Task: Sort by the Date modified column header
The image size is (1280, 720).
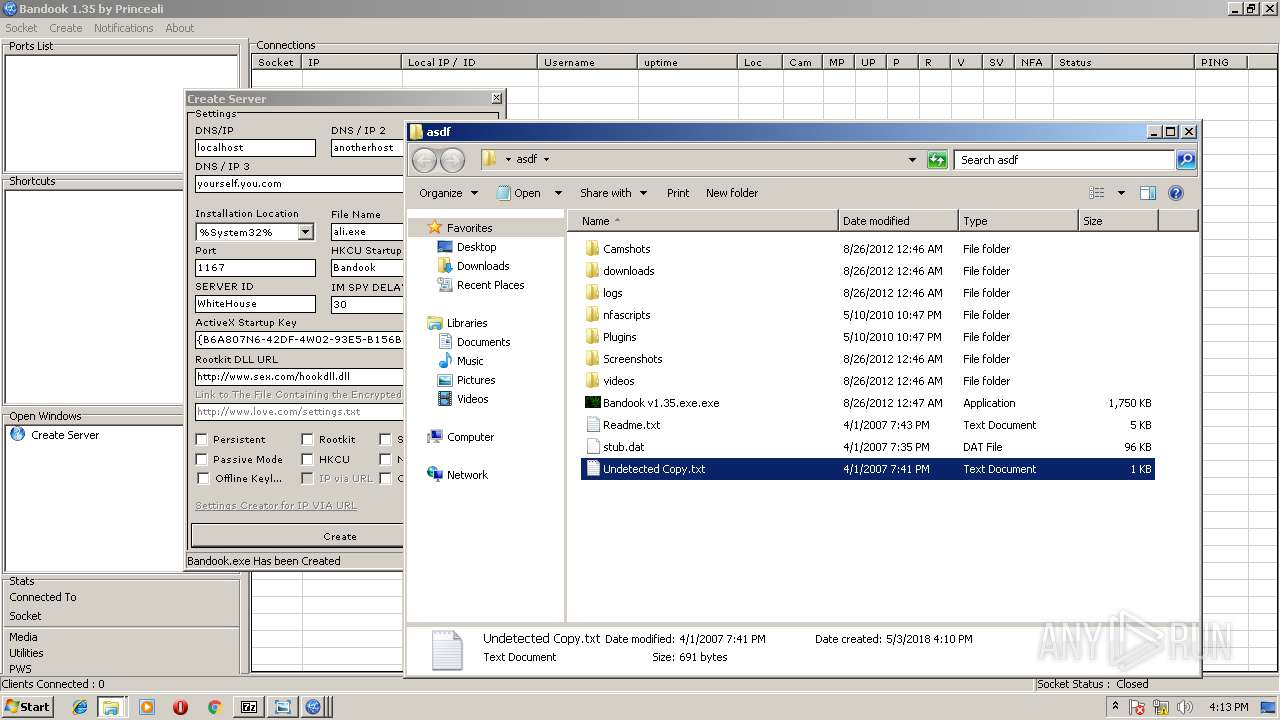Action: [x=899, y=221]
